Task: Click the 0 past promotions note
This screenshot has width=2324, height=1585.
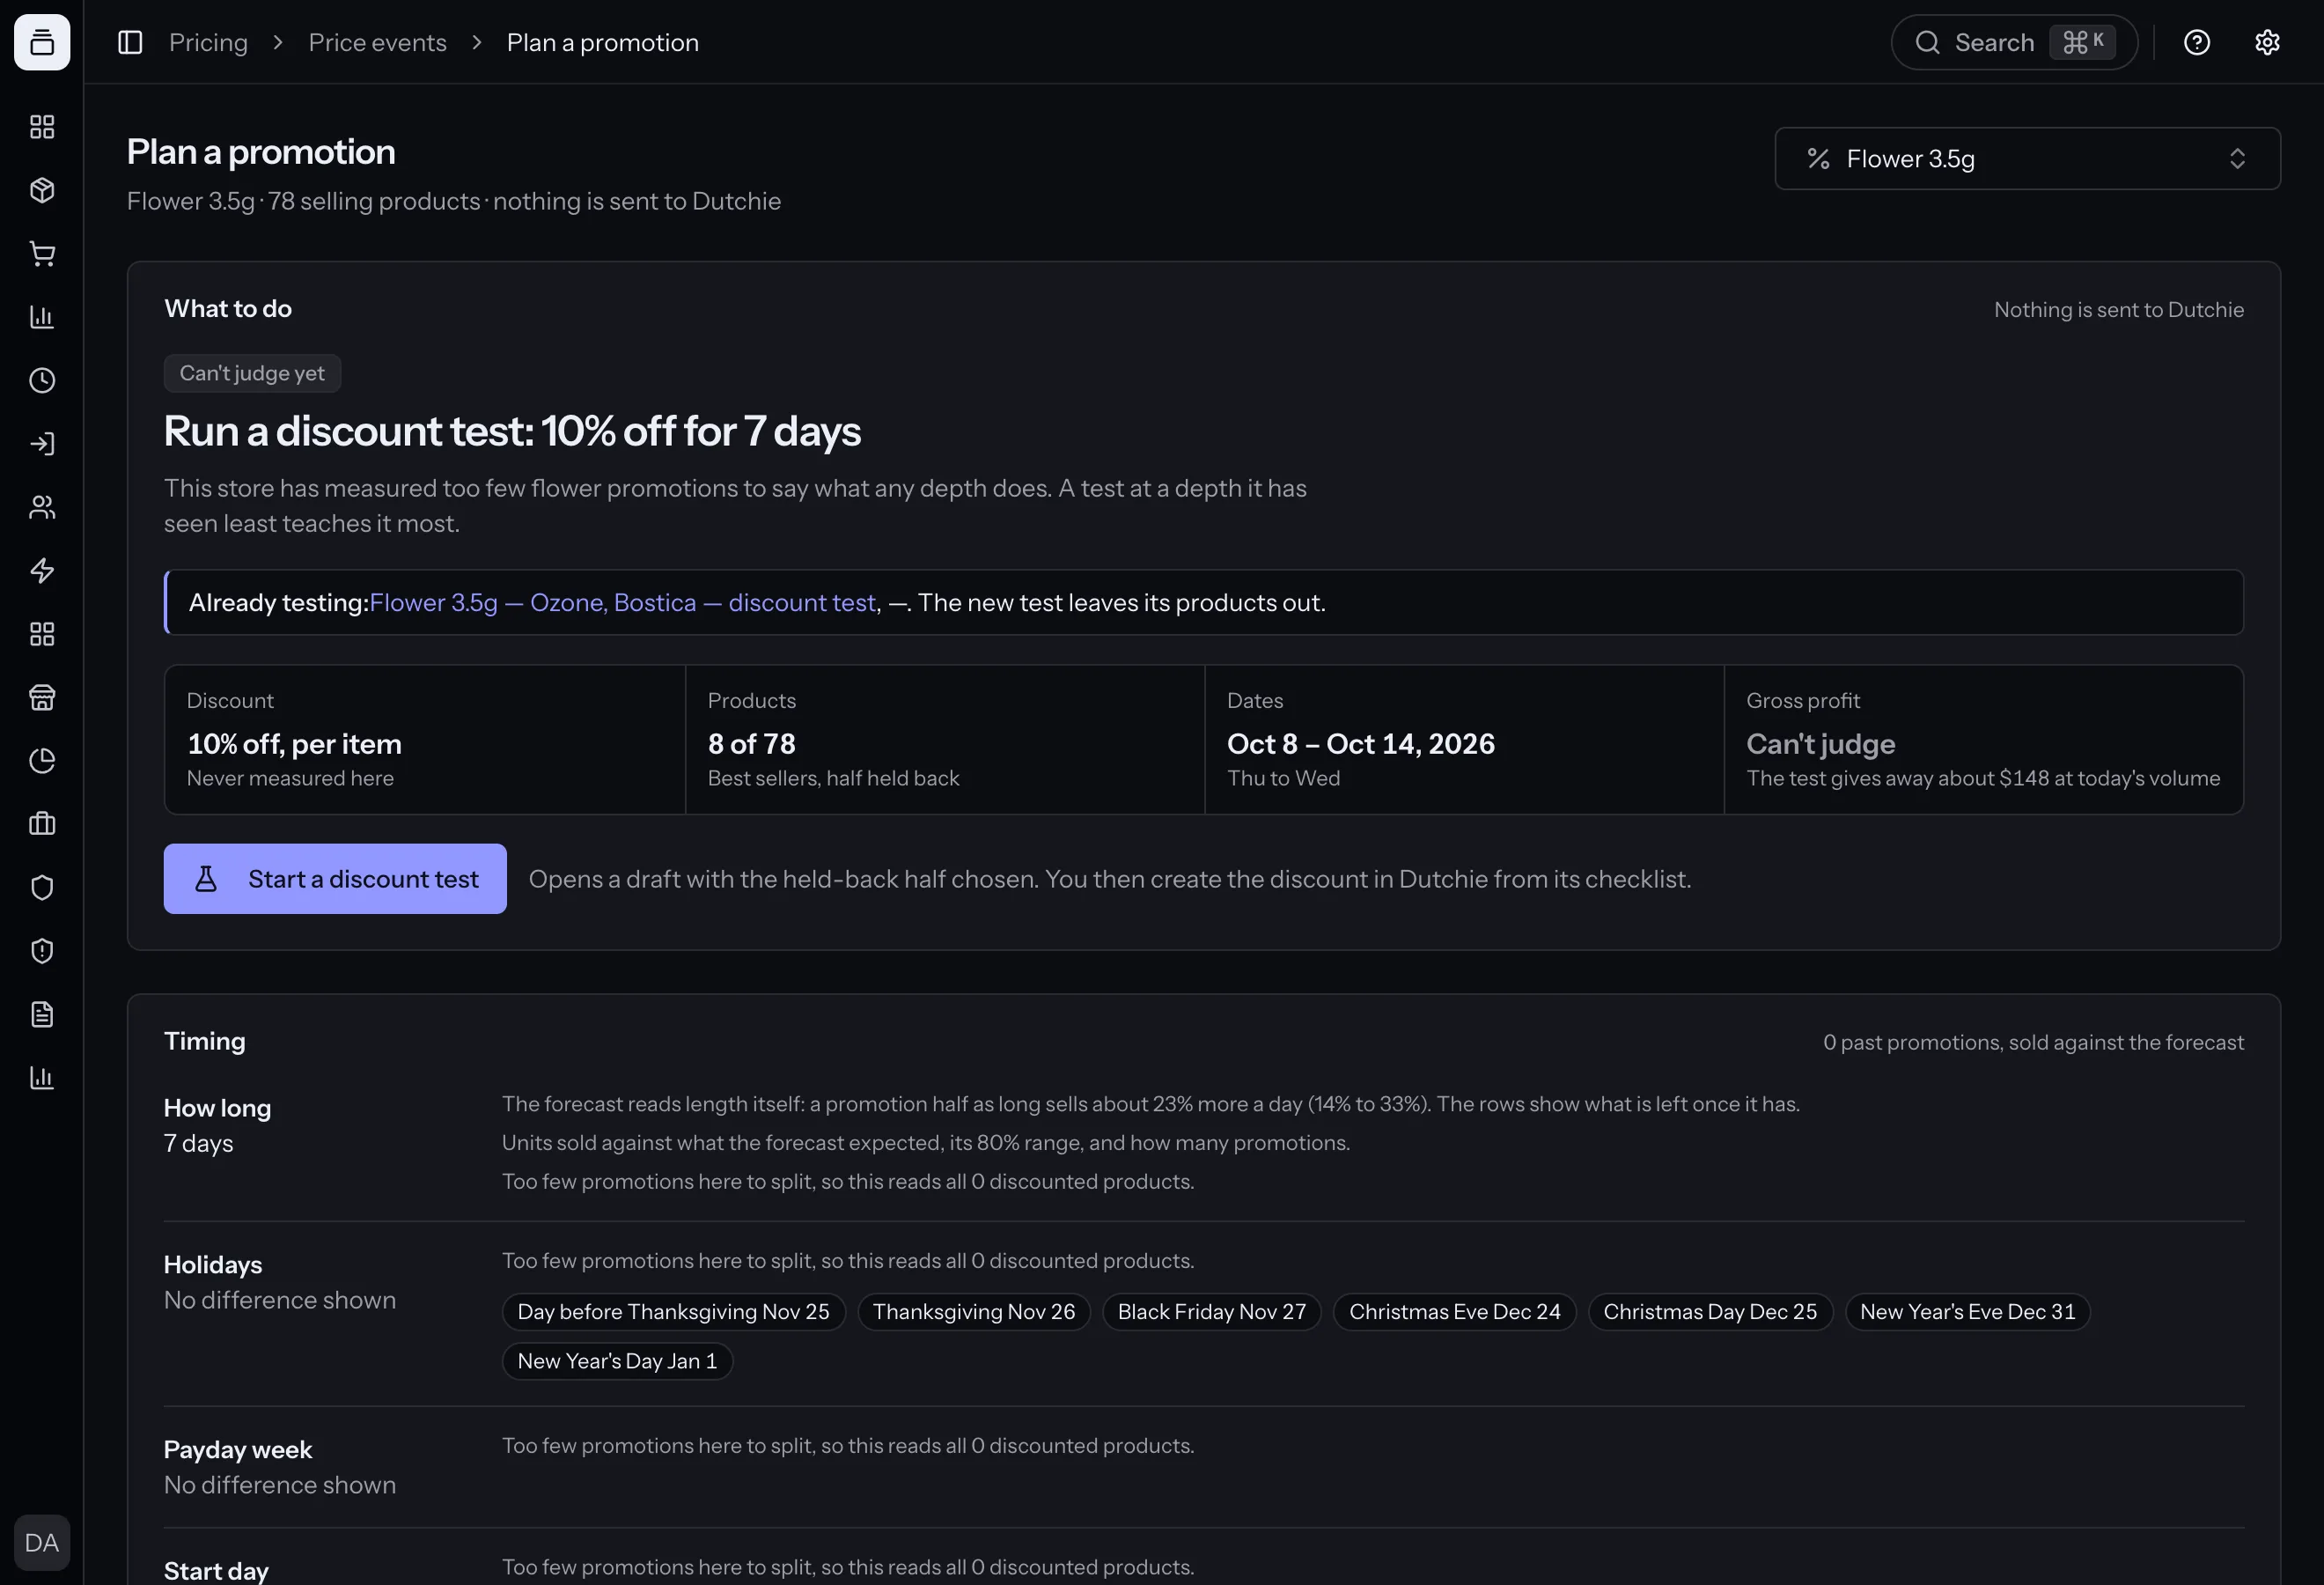Action: [2033, 1042]
